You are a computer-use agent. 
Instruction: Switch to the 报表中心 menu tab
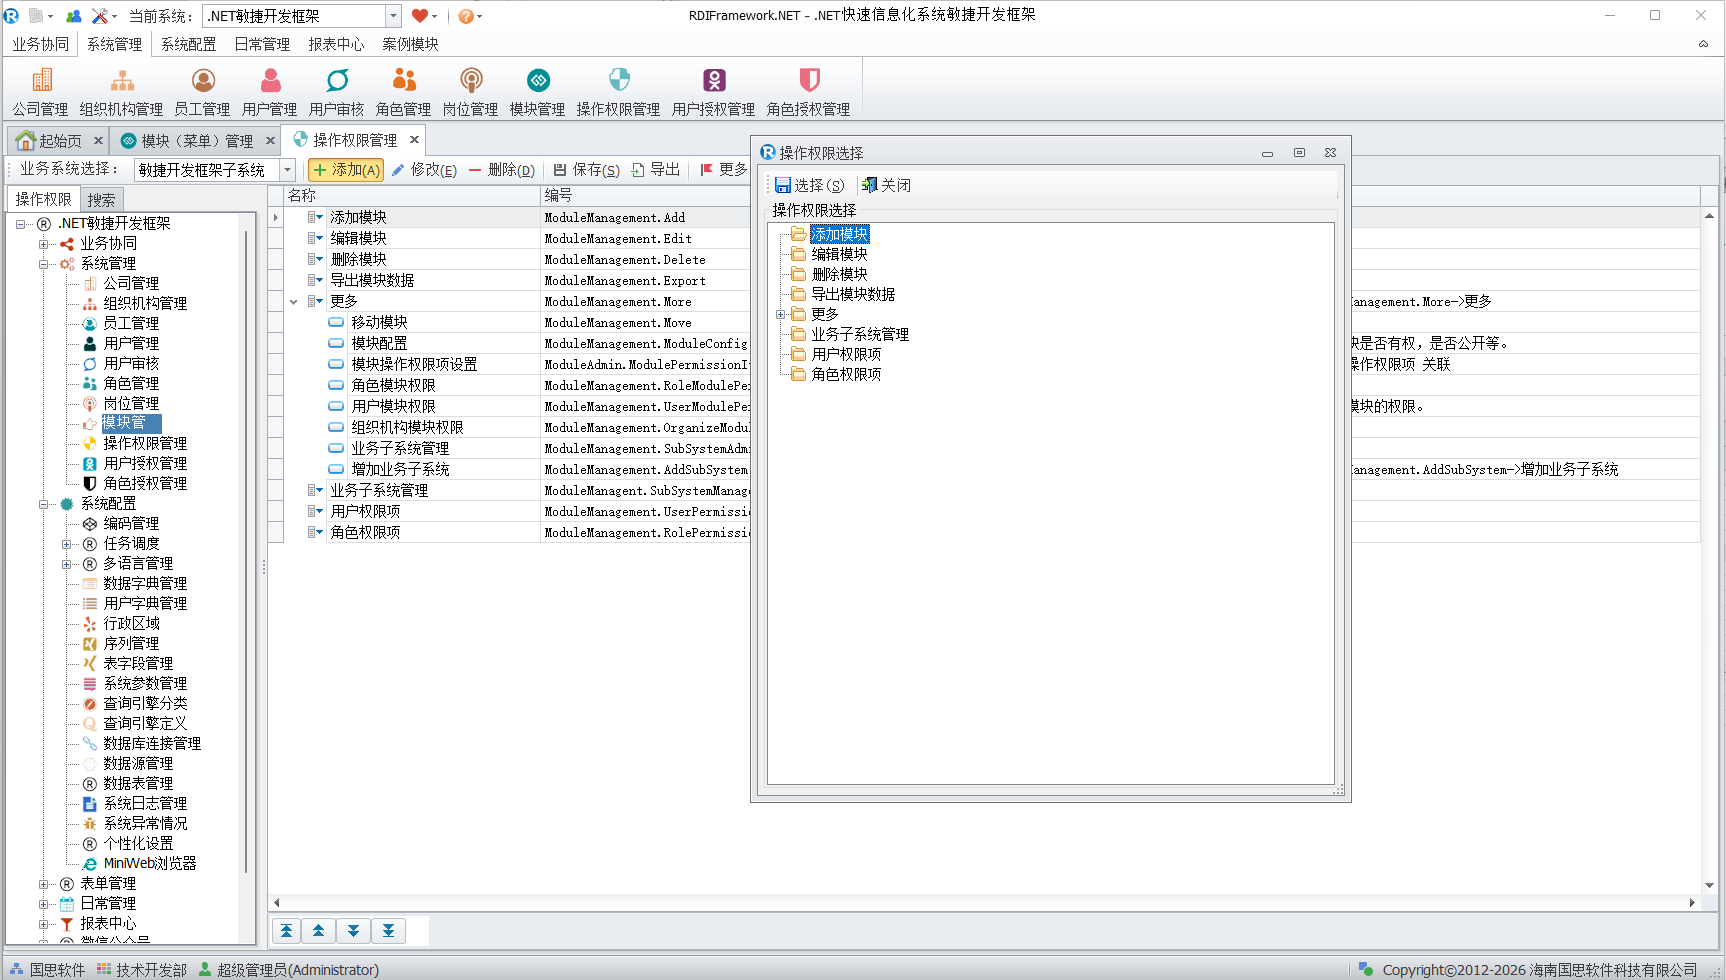click(x=336, y=44)
